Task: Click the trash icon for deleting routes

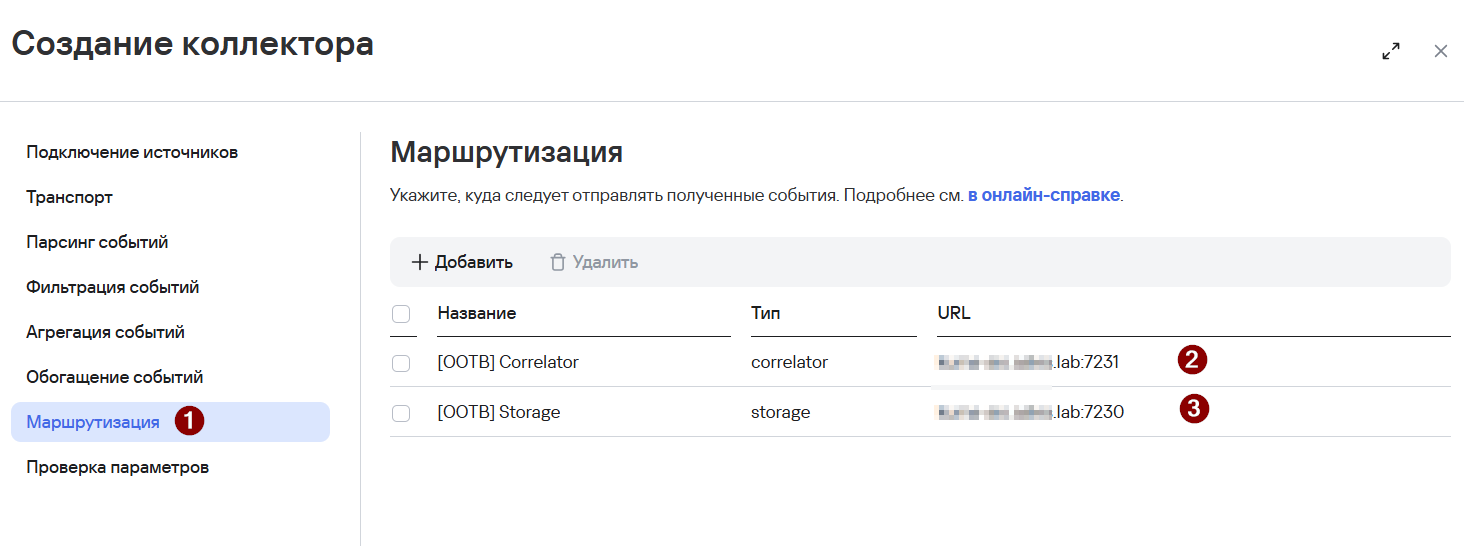Action: pyautogui.click(x=558, y=263)
